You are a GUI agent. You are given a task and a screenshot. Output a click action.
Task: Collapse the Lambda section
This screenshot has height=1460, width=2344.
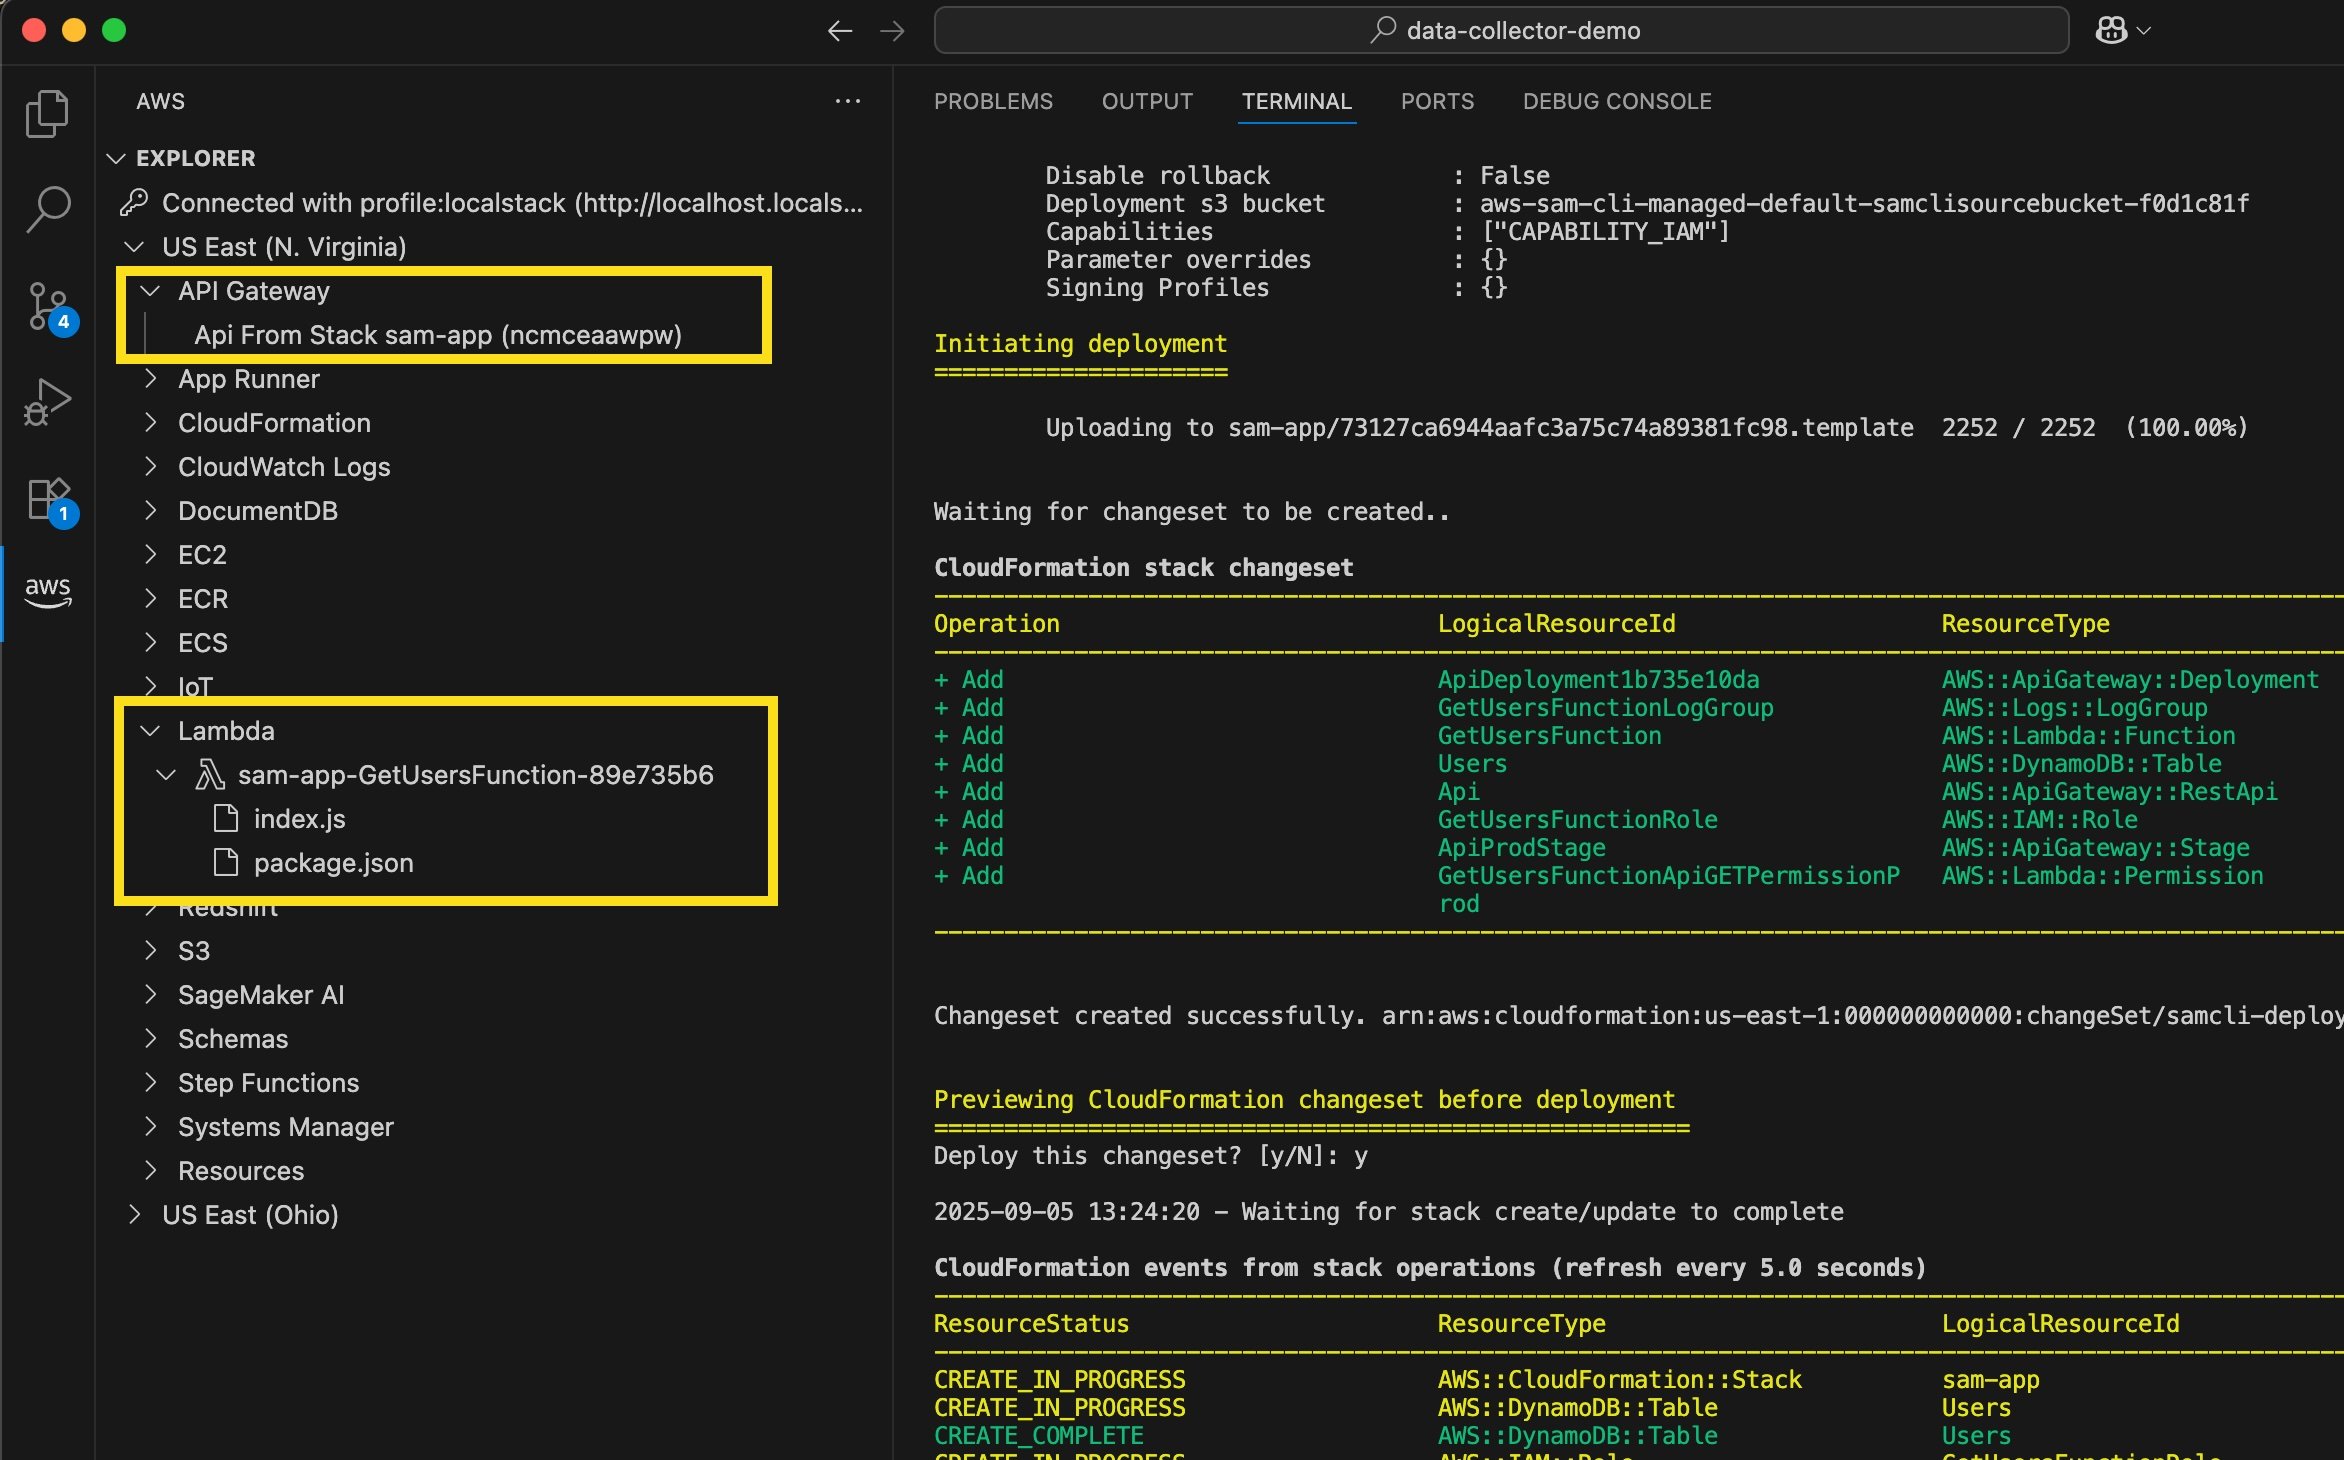click(151, 730)
